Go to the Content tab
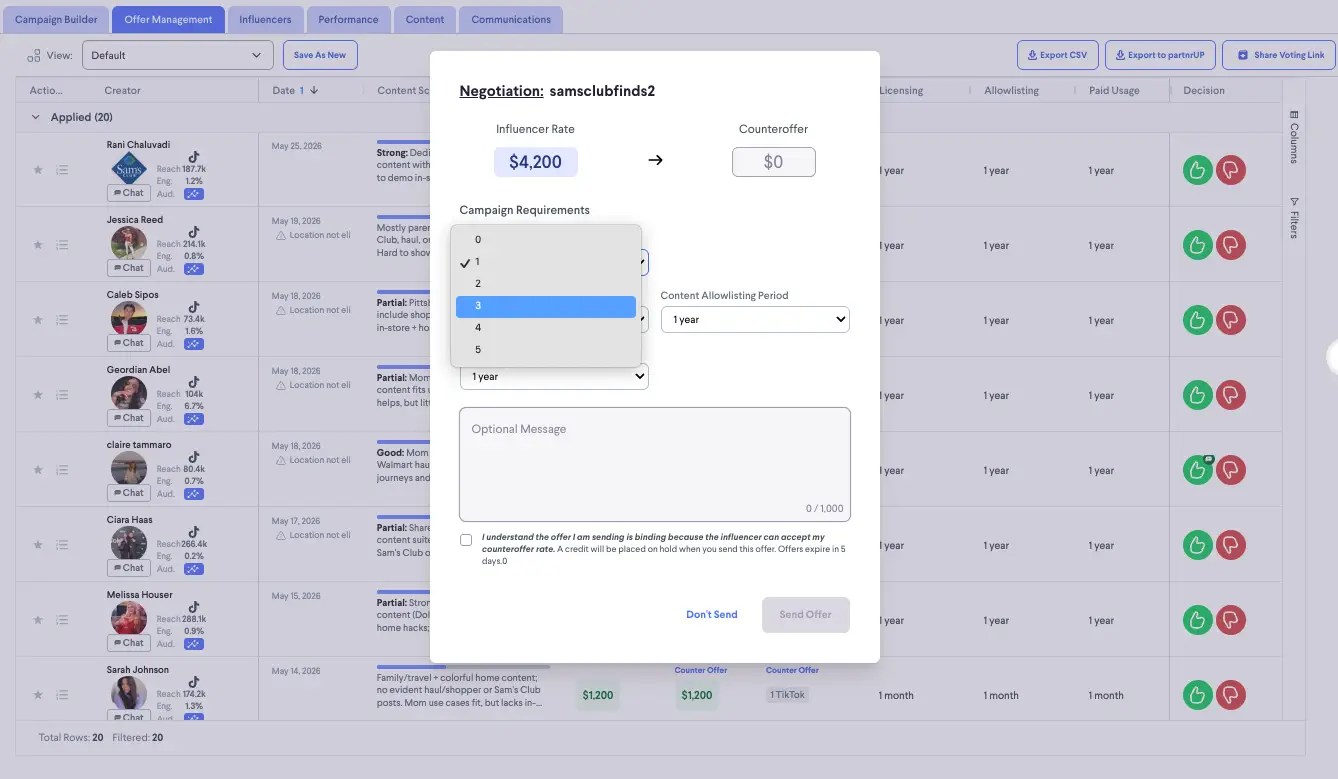Screen dimensions: 1338x779 pos(425,19)
